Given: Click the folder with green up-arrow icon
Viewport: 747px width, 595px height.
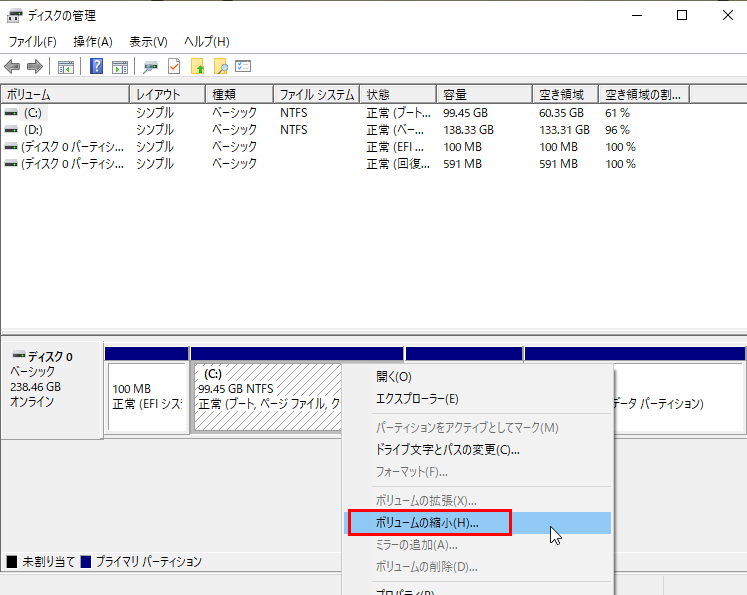Looking at the screenshot, I should tap(197, 66).
